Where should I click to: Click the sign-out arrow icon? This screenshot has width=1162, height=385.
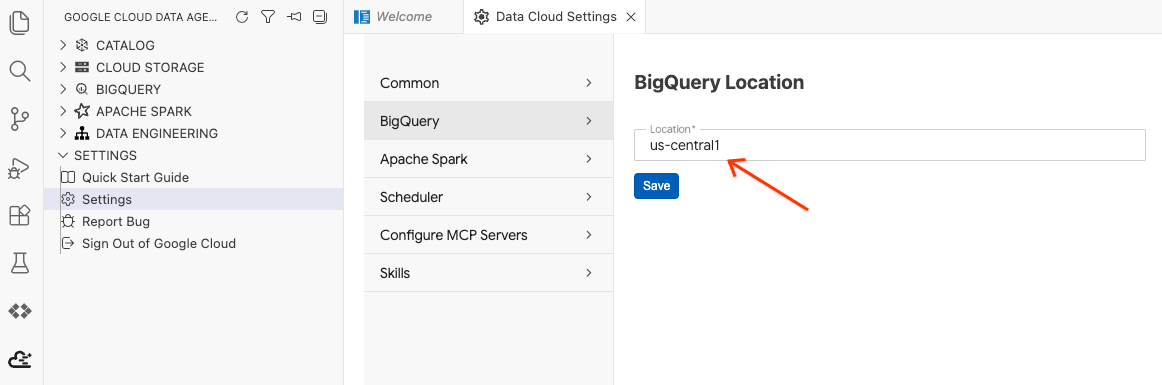68,243
